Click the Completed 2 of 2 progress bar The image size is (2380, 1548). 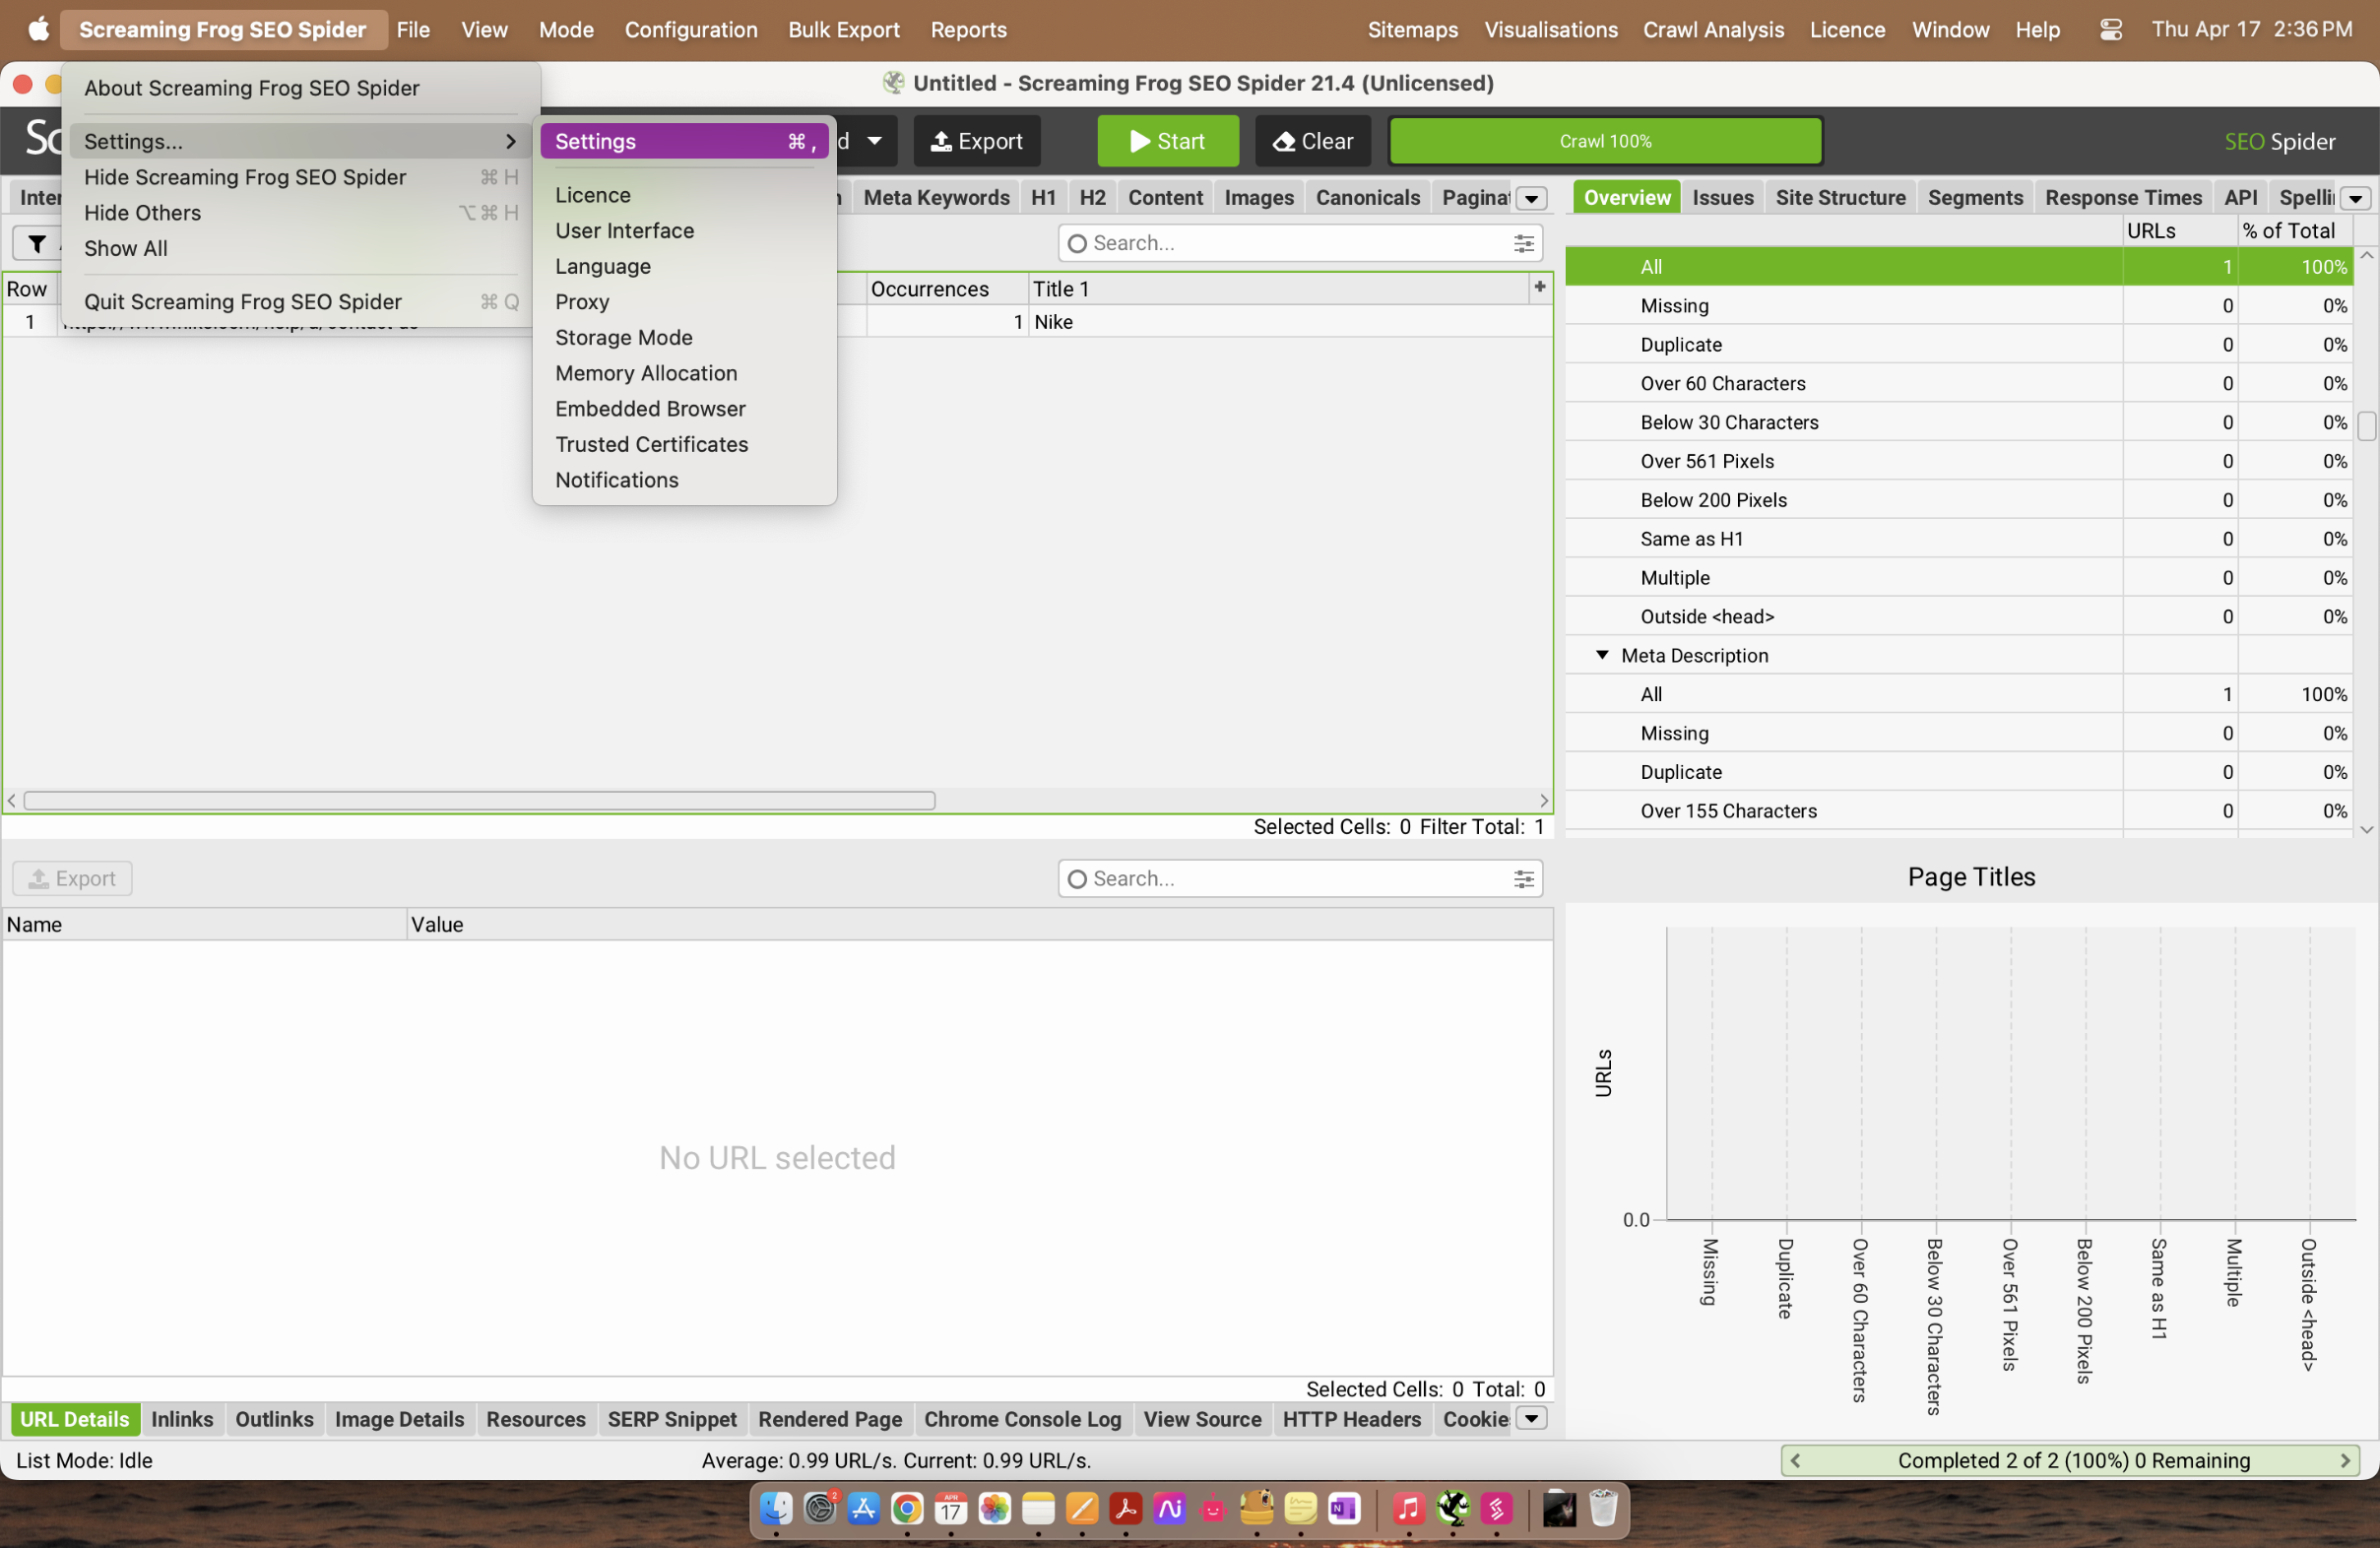click(x=2069, y=1460)
